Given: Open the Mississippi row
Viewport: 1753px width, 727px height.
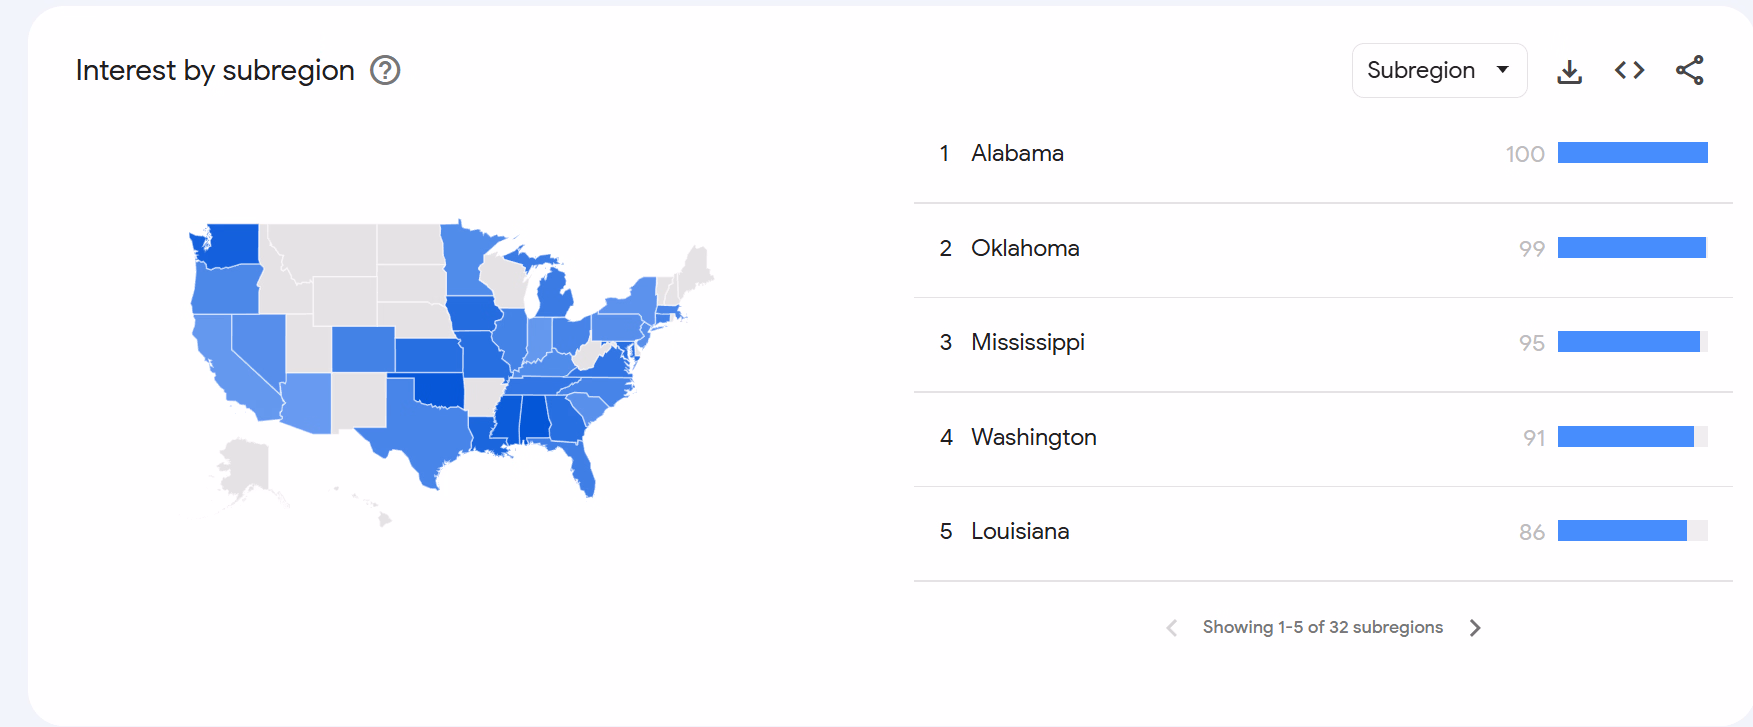Looking at the screenshot, I should pyautogui.click(x=1323, y=343).
